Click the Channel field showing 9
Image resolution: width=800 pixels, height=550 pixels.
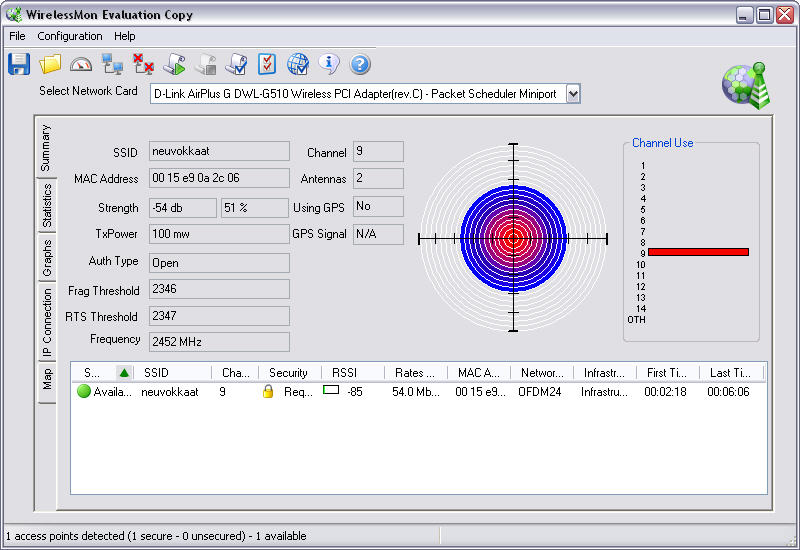click(x=379, y=151)
